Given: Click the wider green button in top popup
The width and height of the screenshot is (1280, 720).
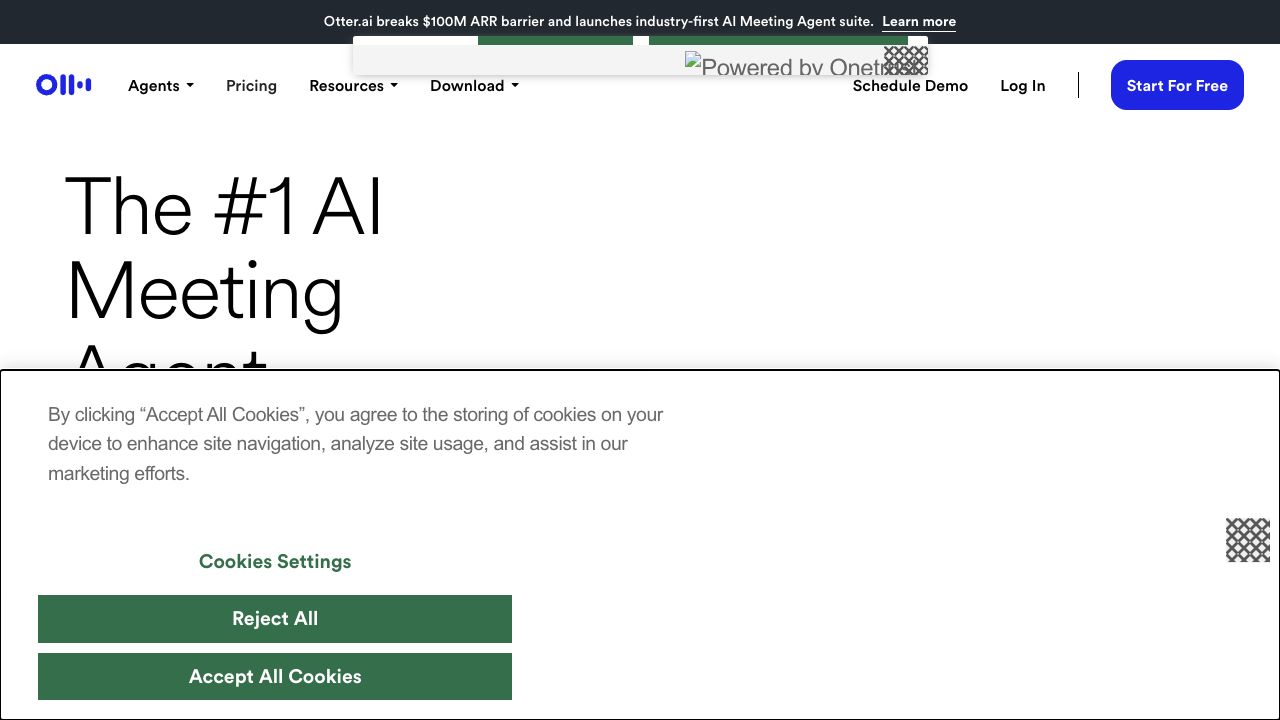Looking at the screenshot, I should (x=778, y=41).
